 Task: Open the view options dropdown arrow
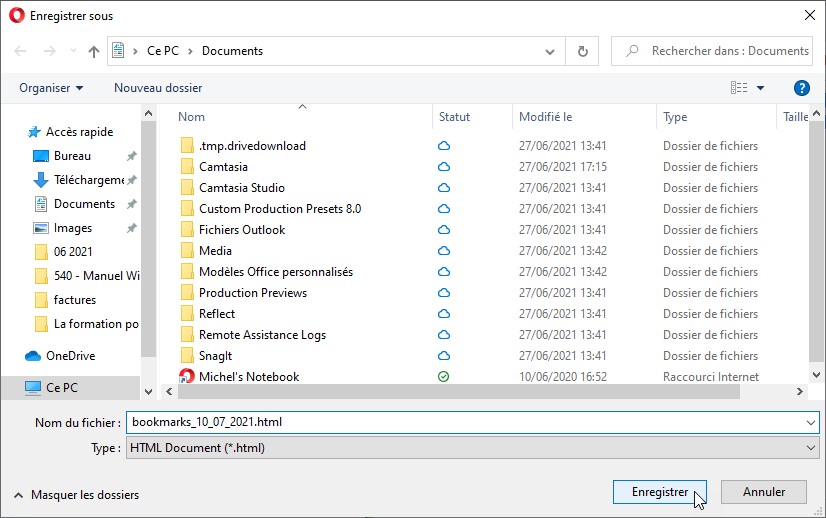click(760, 88)
